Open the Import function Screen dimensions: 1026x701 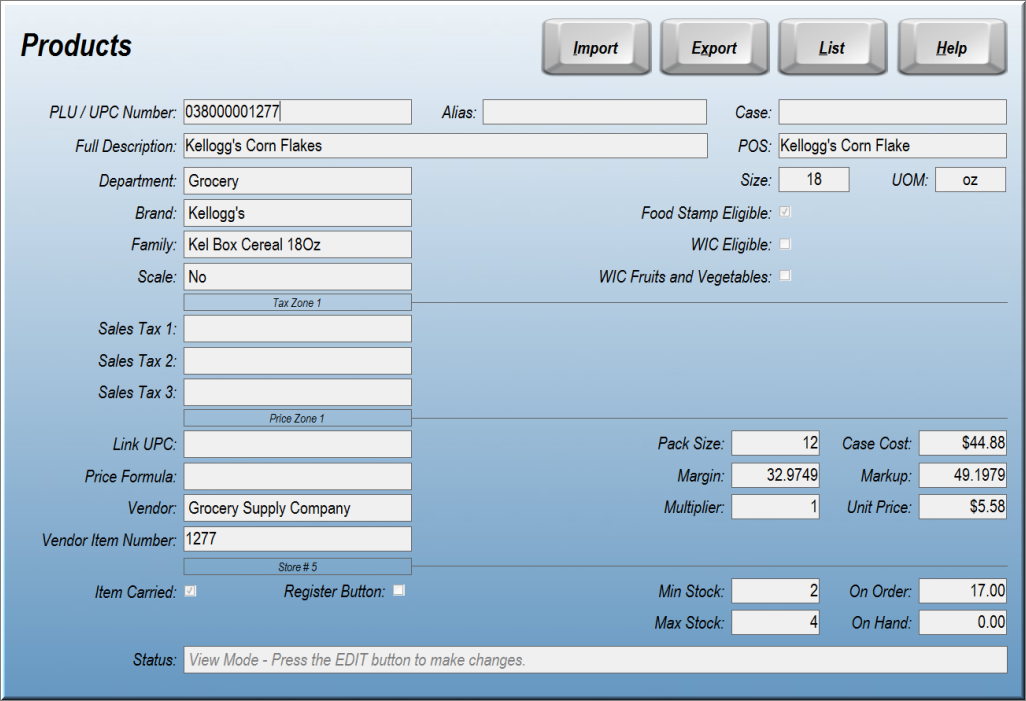(596, 47)
